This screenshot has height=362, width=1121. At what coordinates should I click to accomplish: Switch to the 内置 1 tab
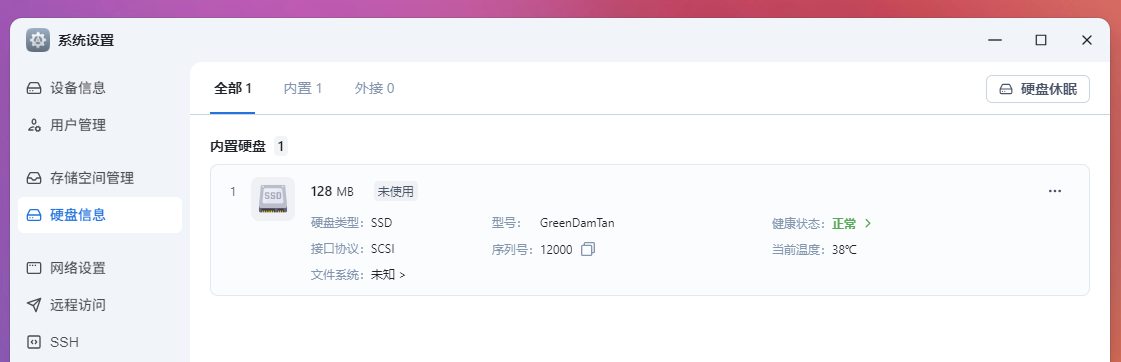click(303, 89)
